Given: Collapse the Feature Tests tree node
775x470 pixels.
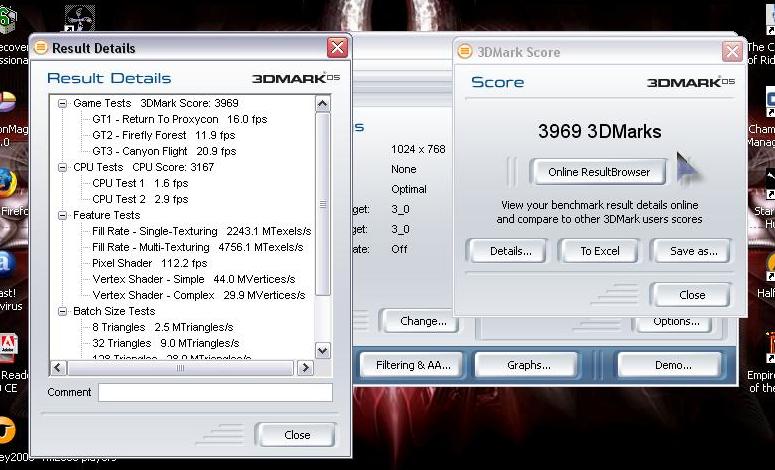Looking at the screenshot, I should coord(63,215).
